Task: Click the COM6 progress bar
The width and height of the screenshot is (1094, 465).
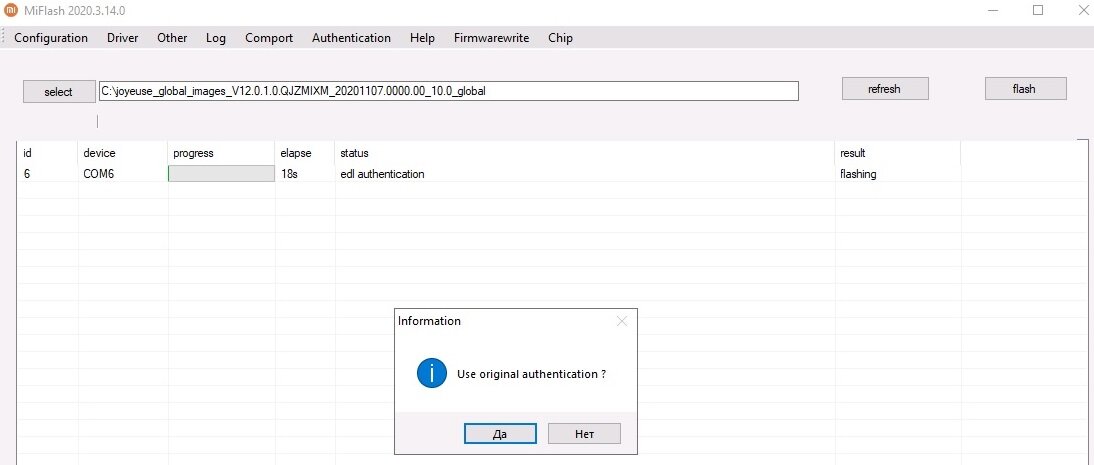Action: (x=222, y=174)
